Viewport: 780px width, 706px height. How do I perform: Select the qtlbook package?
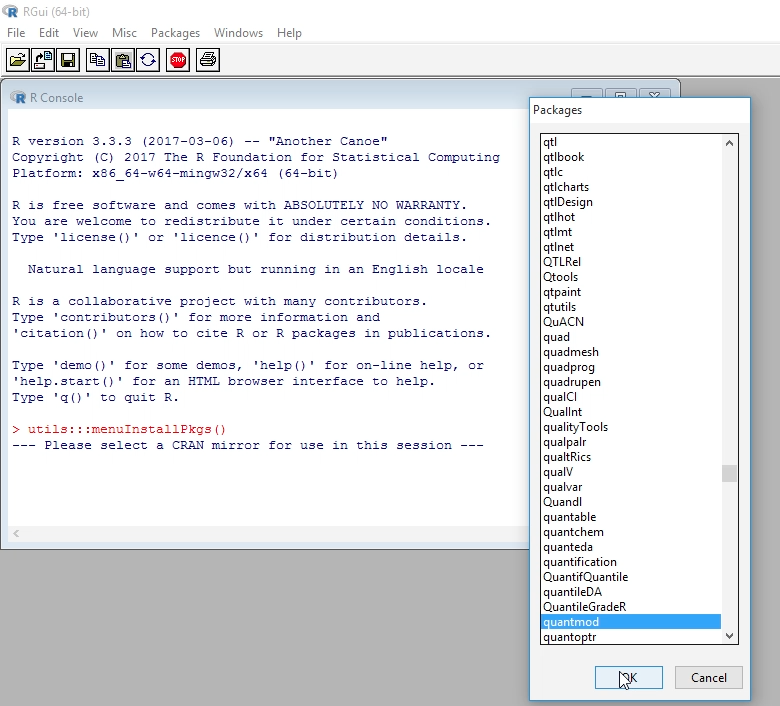[630, 157]
